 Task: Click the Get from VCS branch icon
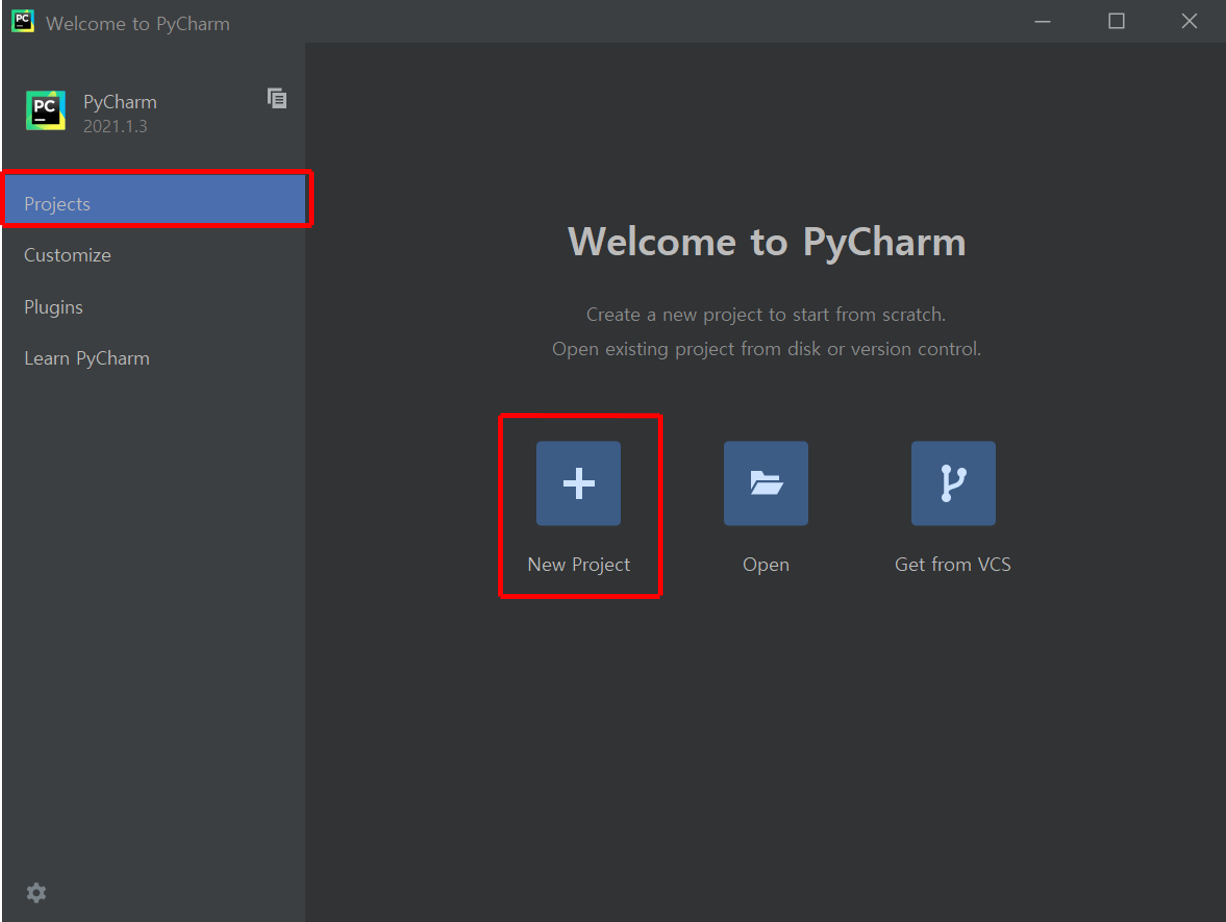(x=953, y=483)
